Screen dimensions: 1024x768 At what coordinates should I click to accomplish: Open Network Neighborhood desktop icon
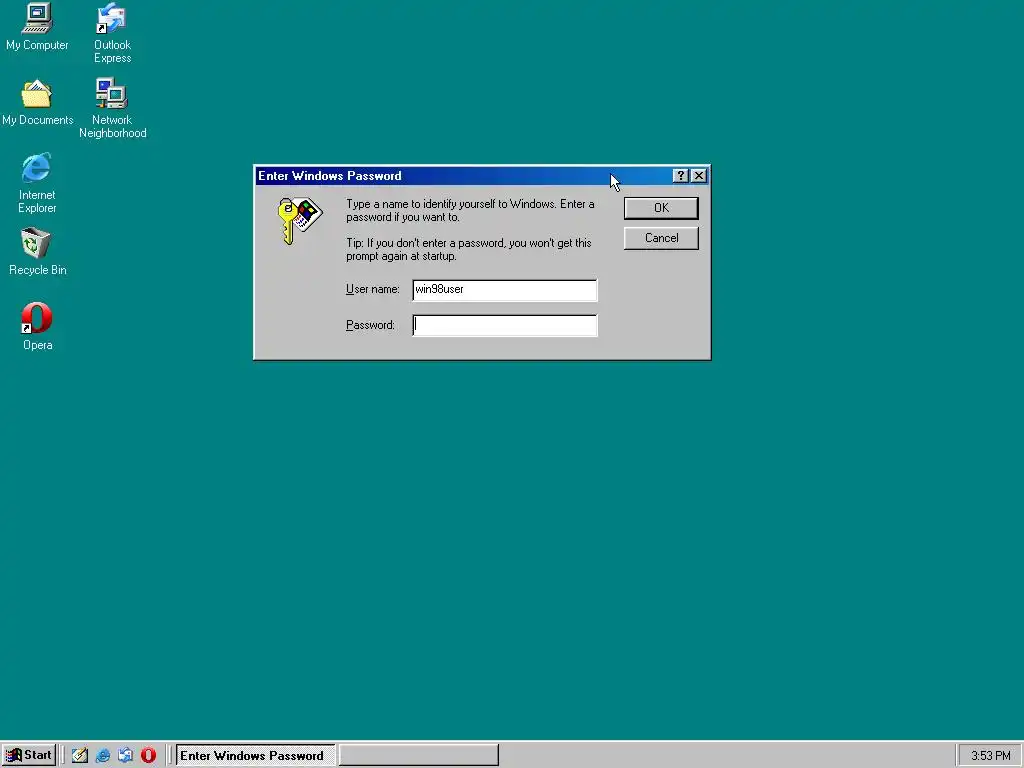[112, 108]
